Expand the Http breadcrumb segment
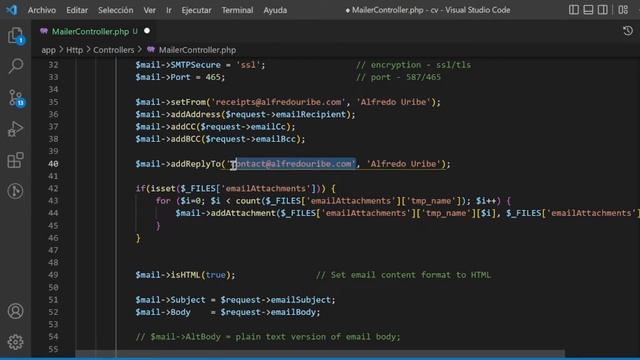The image size is (640, 360). point(74,50)
